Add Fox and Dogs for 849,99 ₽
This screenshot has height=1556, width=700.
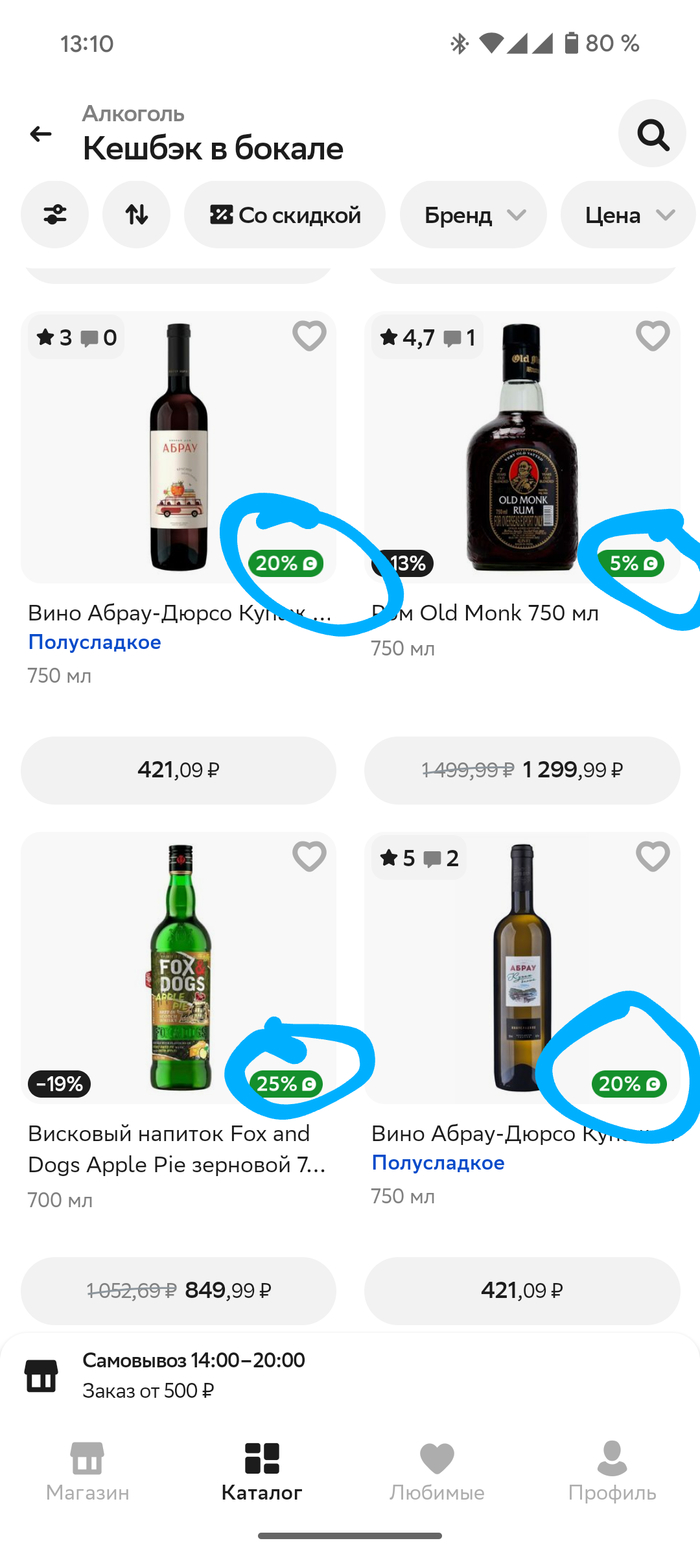click(x=178, y=1290)
